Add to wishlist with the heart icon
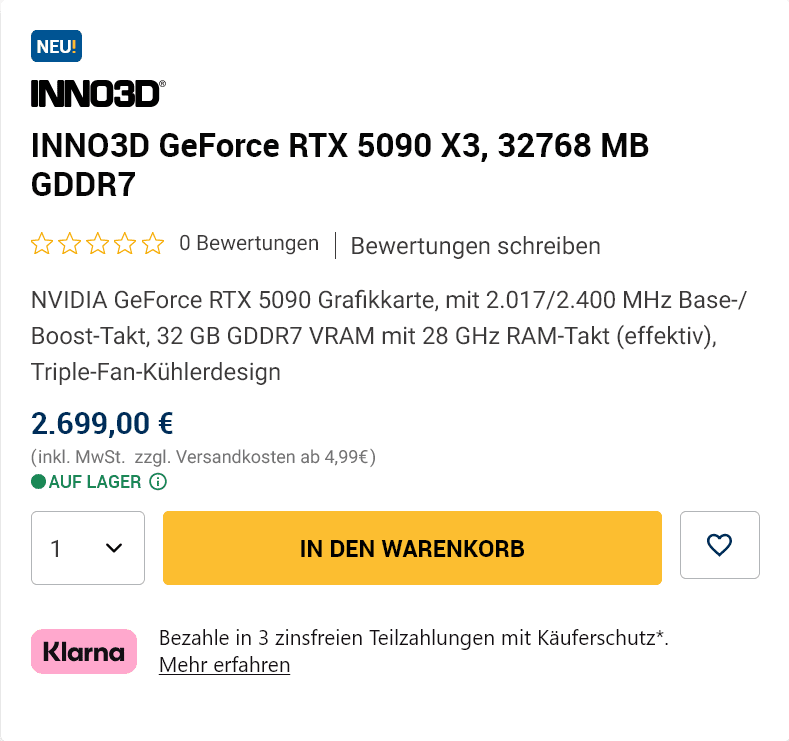Image resolution: width=789 pixels, height=741 pixels. point(719,545)
